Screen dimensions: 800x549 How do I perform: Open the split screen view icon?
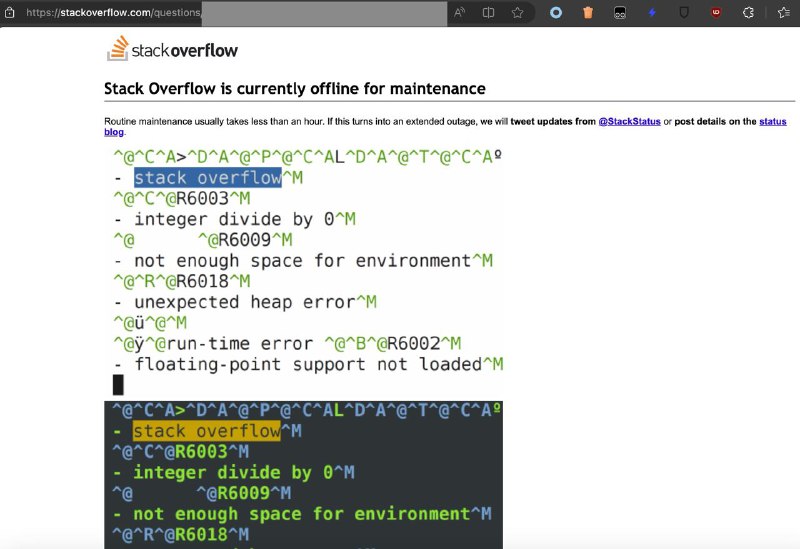click(x=488, y=13)
